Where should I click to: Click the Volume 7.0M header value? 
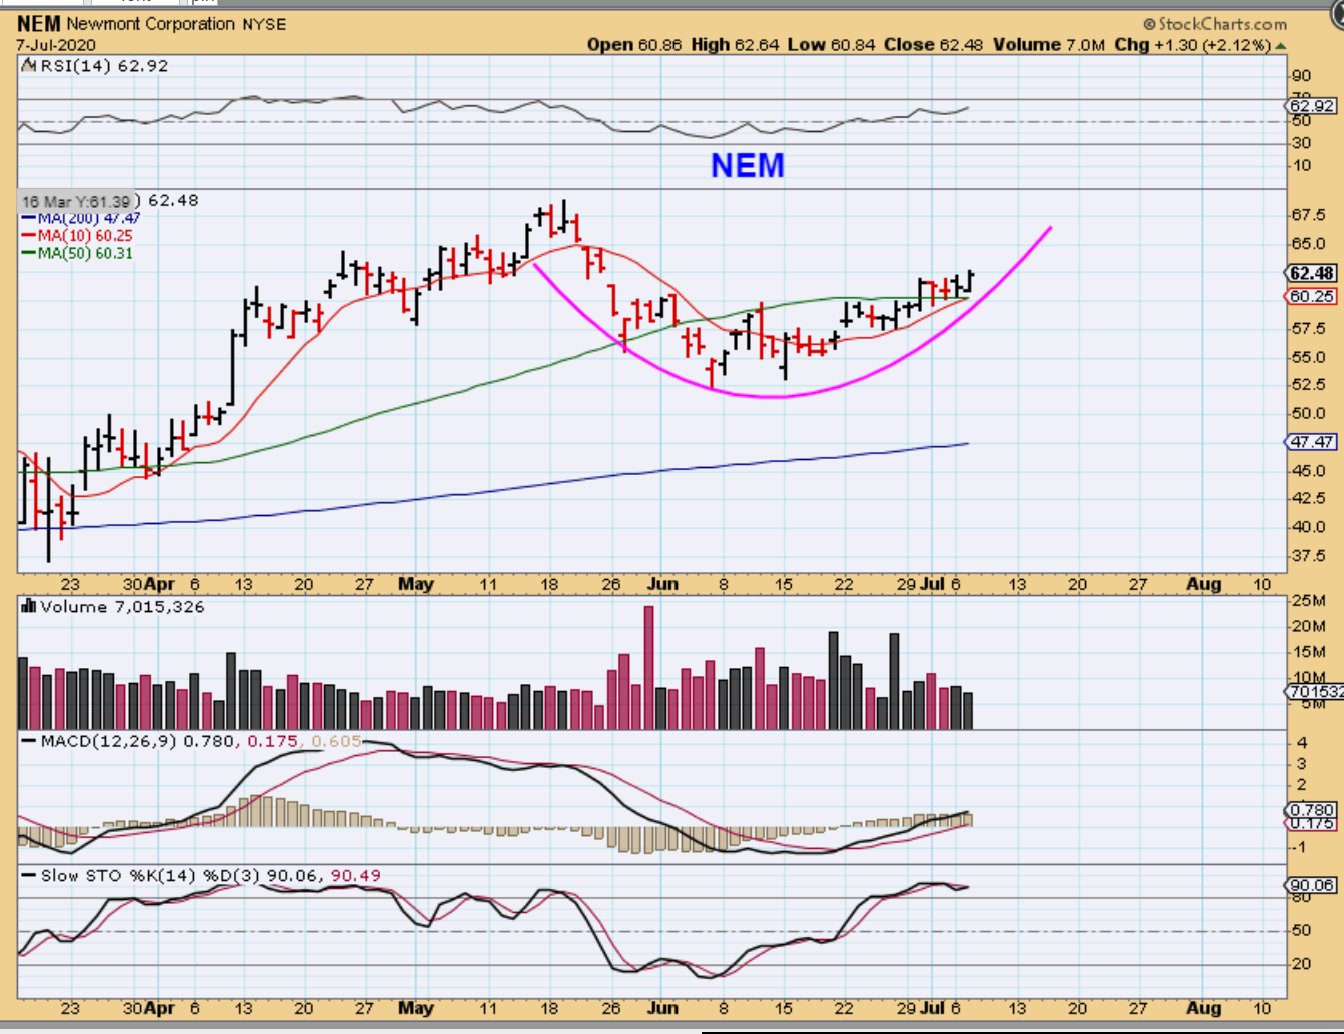(x=1049, y=45)
